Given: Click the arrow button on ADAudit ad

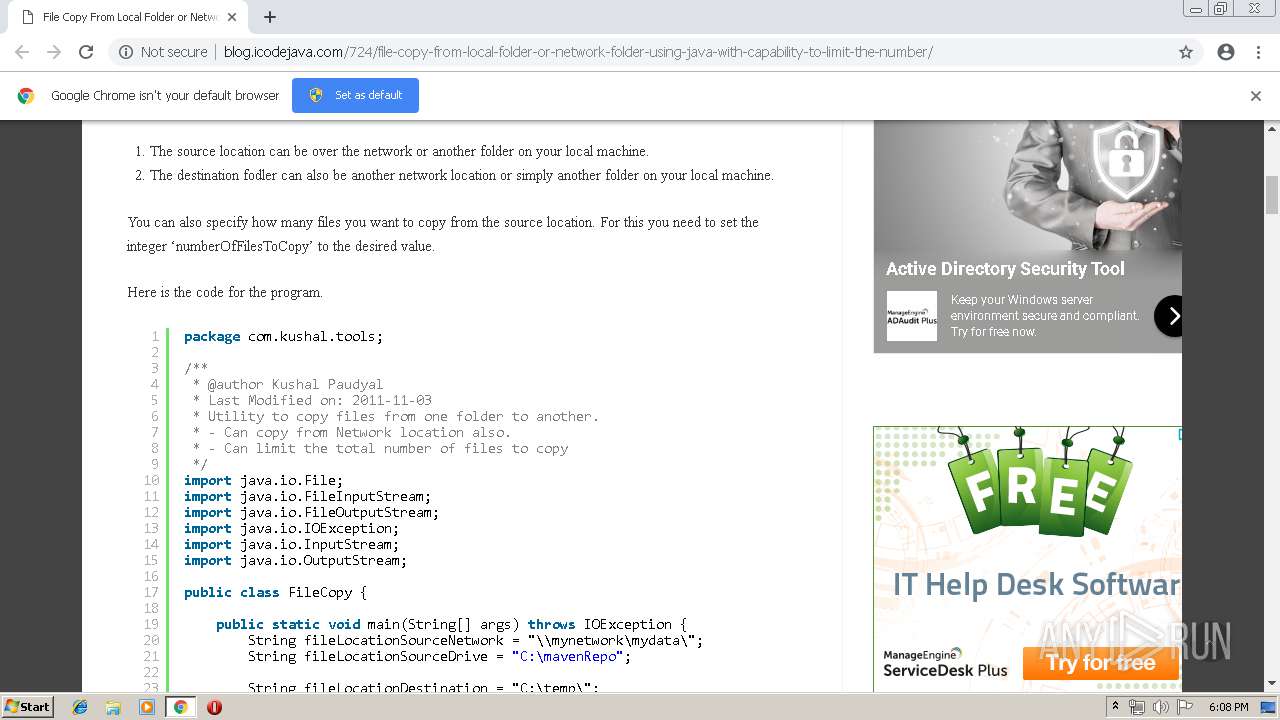Looking at the screenshot, I should [1169, 316].
